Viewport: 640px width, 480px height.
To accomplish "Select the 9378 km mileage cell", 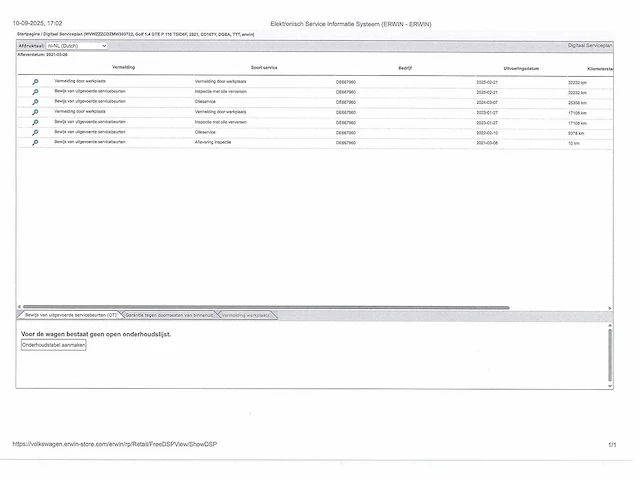I will 576,133.
